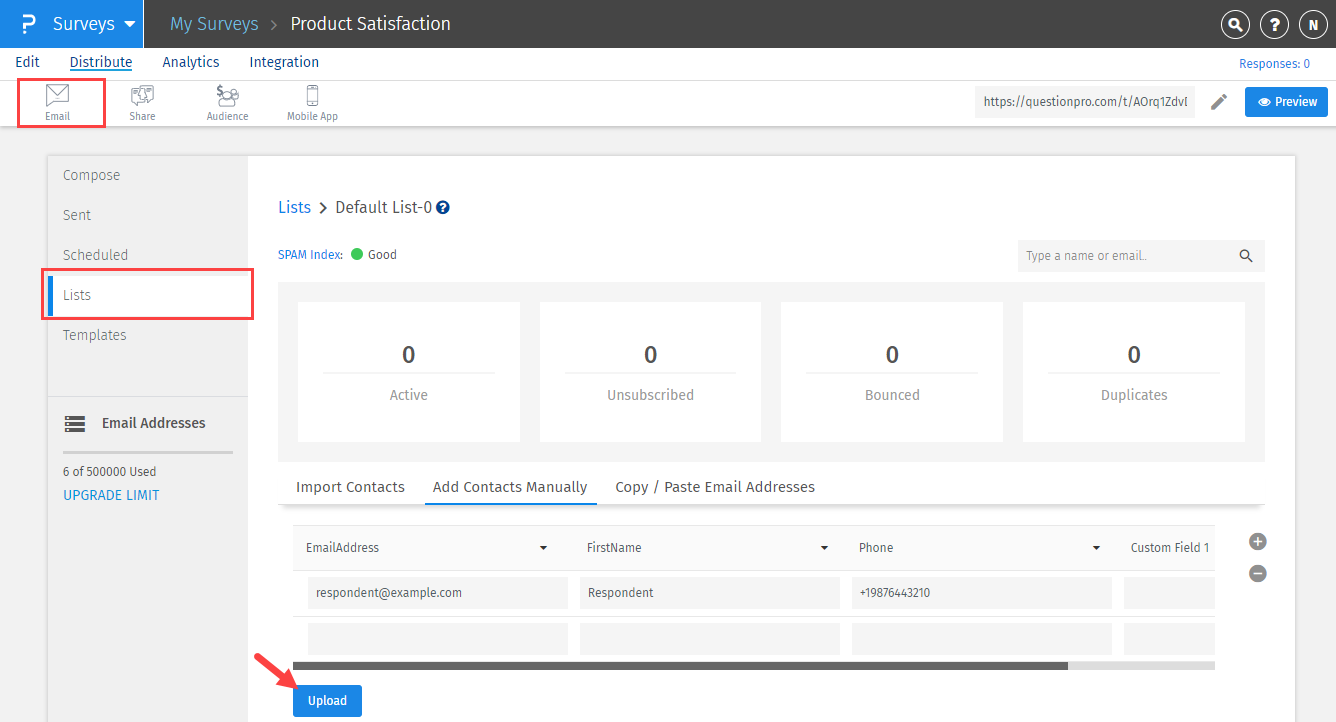Viewport: 1336px width, 722px height.
Task: Click help icon beside Default List-0
Action: coord(443,208)
